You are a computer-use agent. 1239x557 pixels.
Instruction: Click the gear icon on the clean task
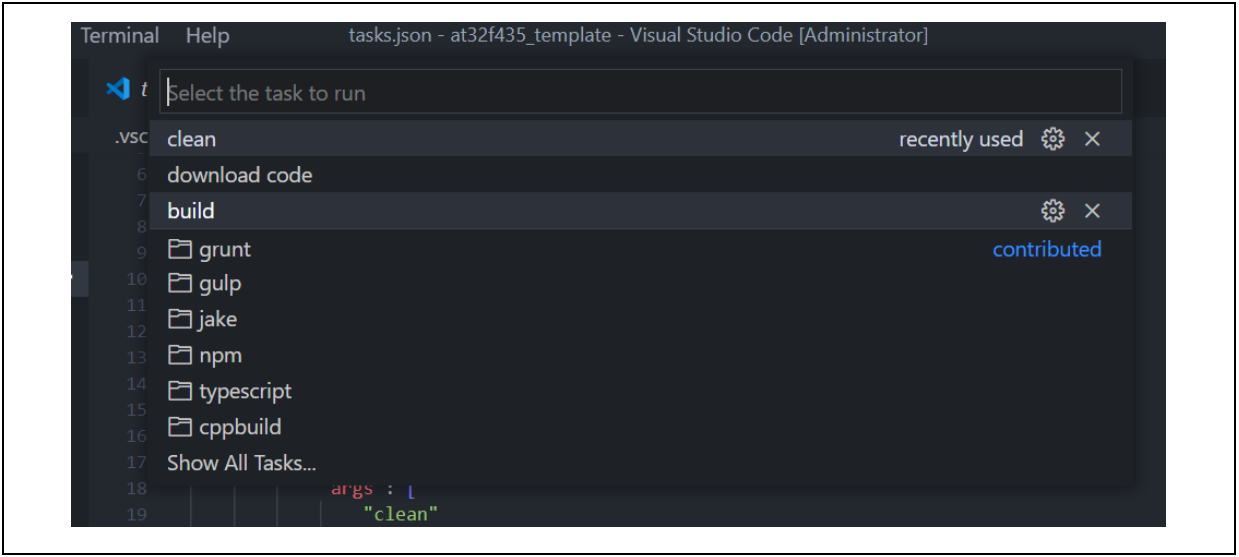point(1052,139)
